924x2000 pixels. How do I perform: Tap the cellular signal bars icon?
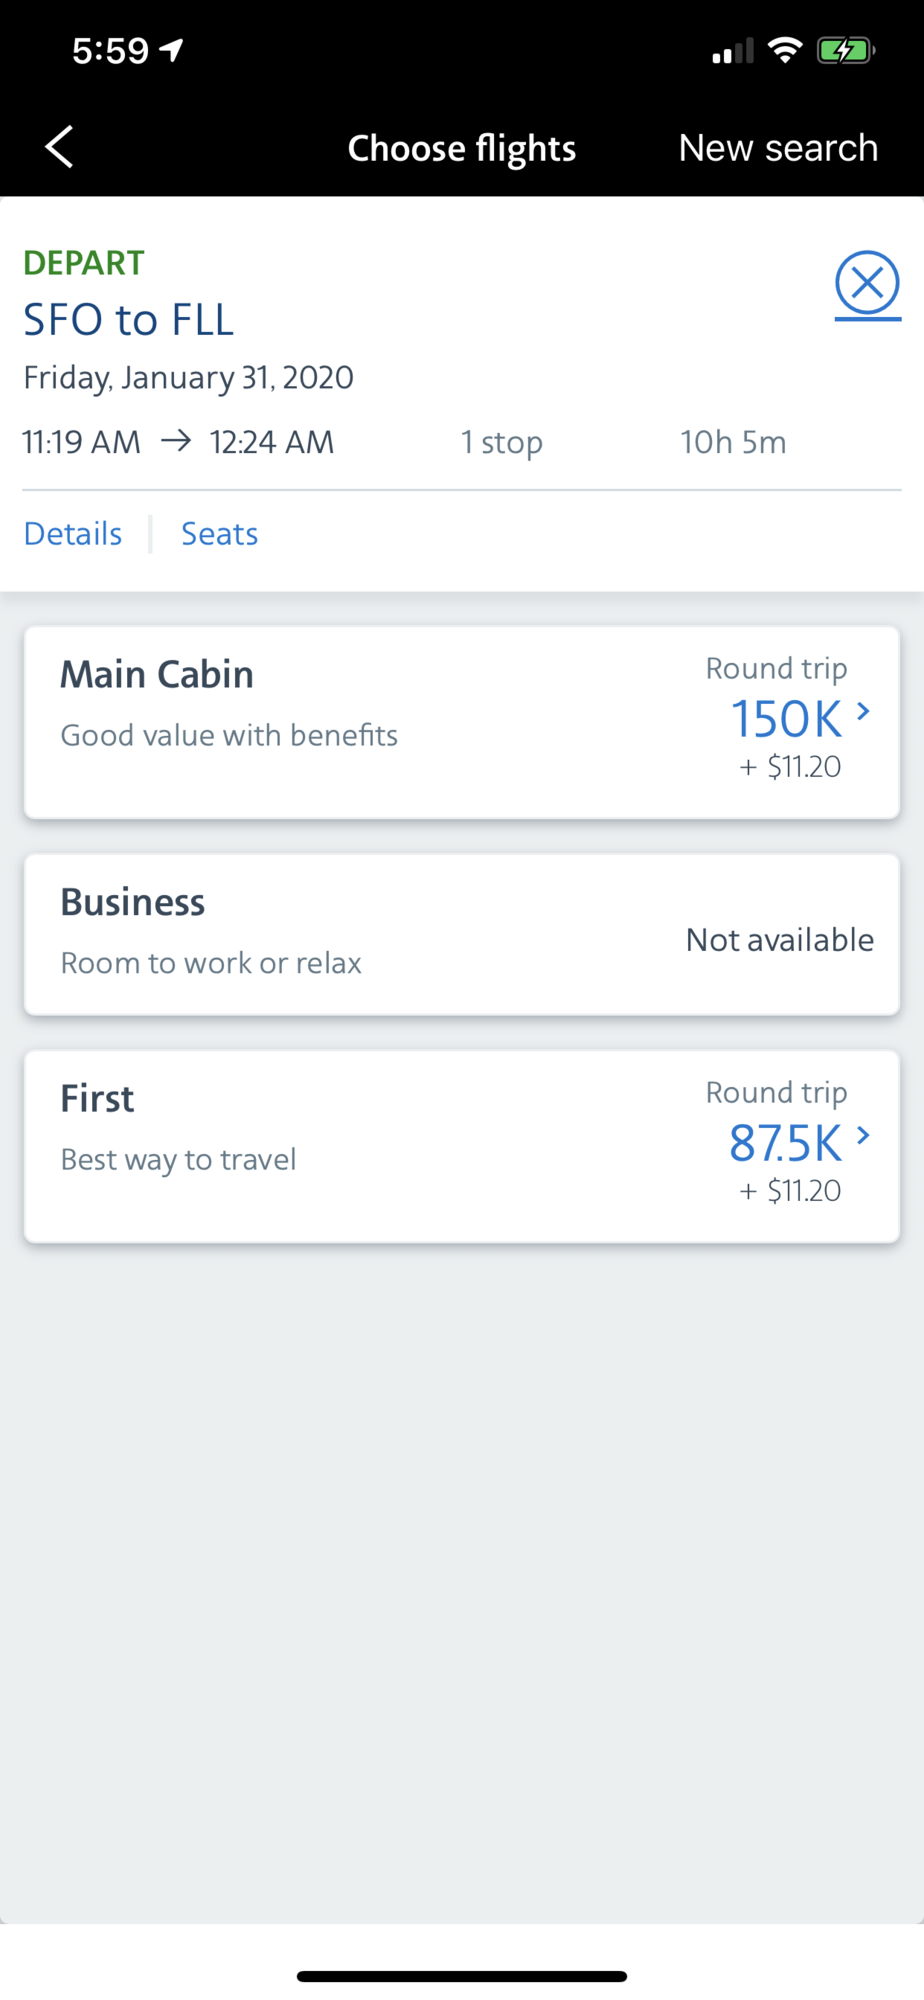point(733,51)
